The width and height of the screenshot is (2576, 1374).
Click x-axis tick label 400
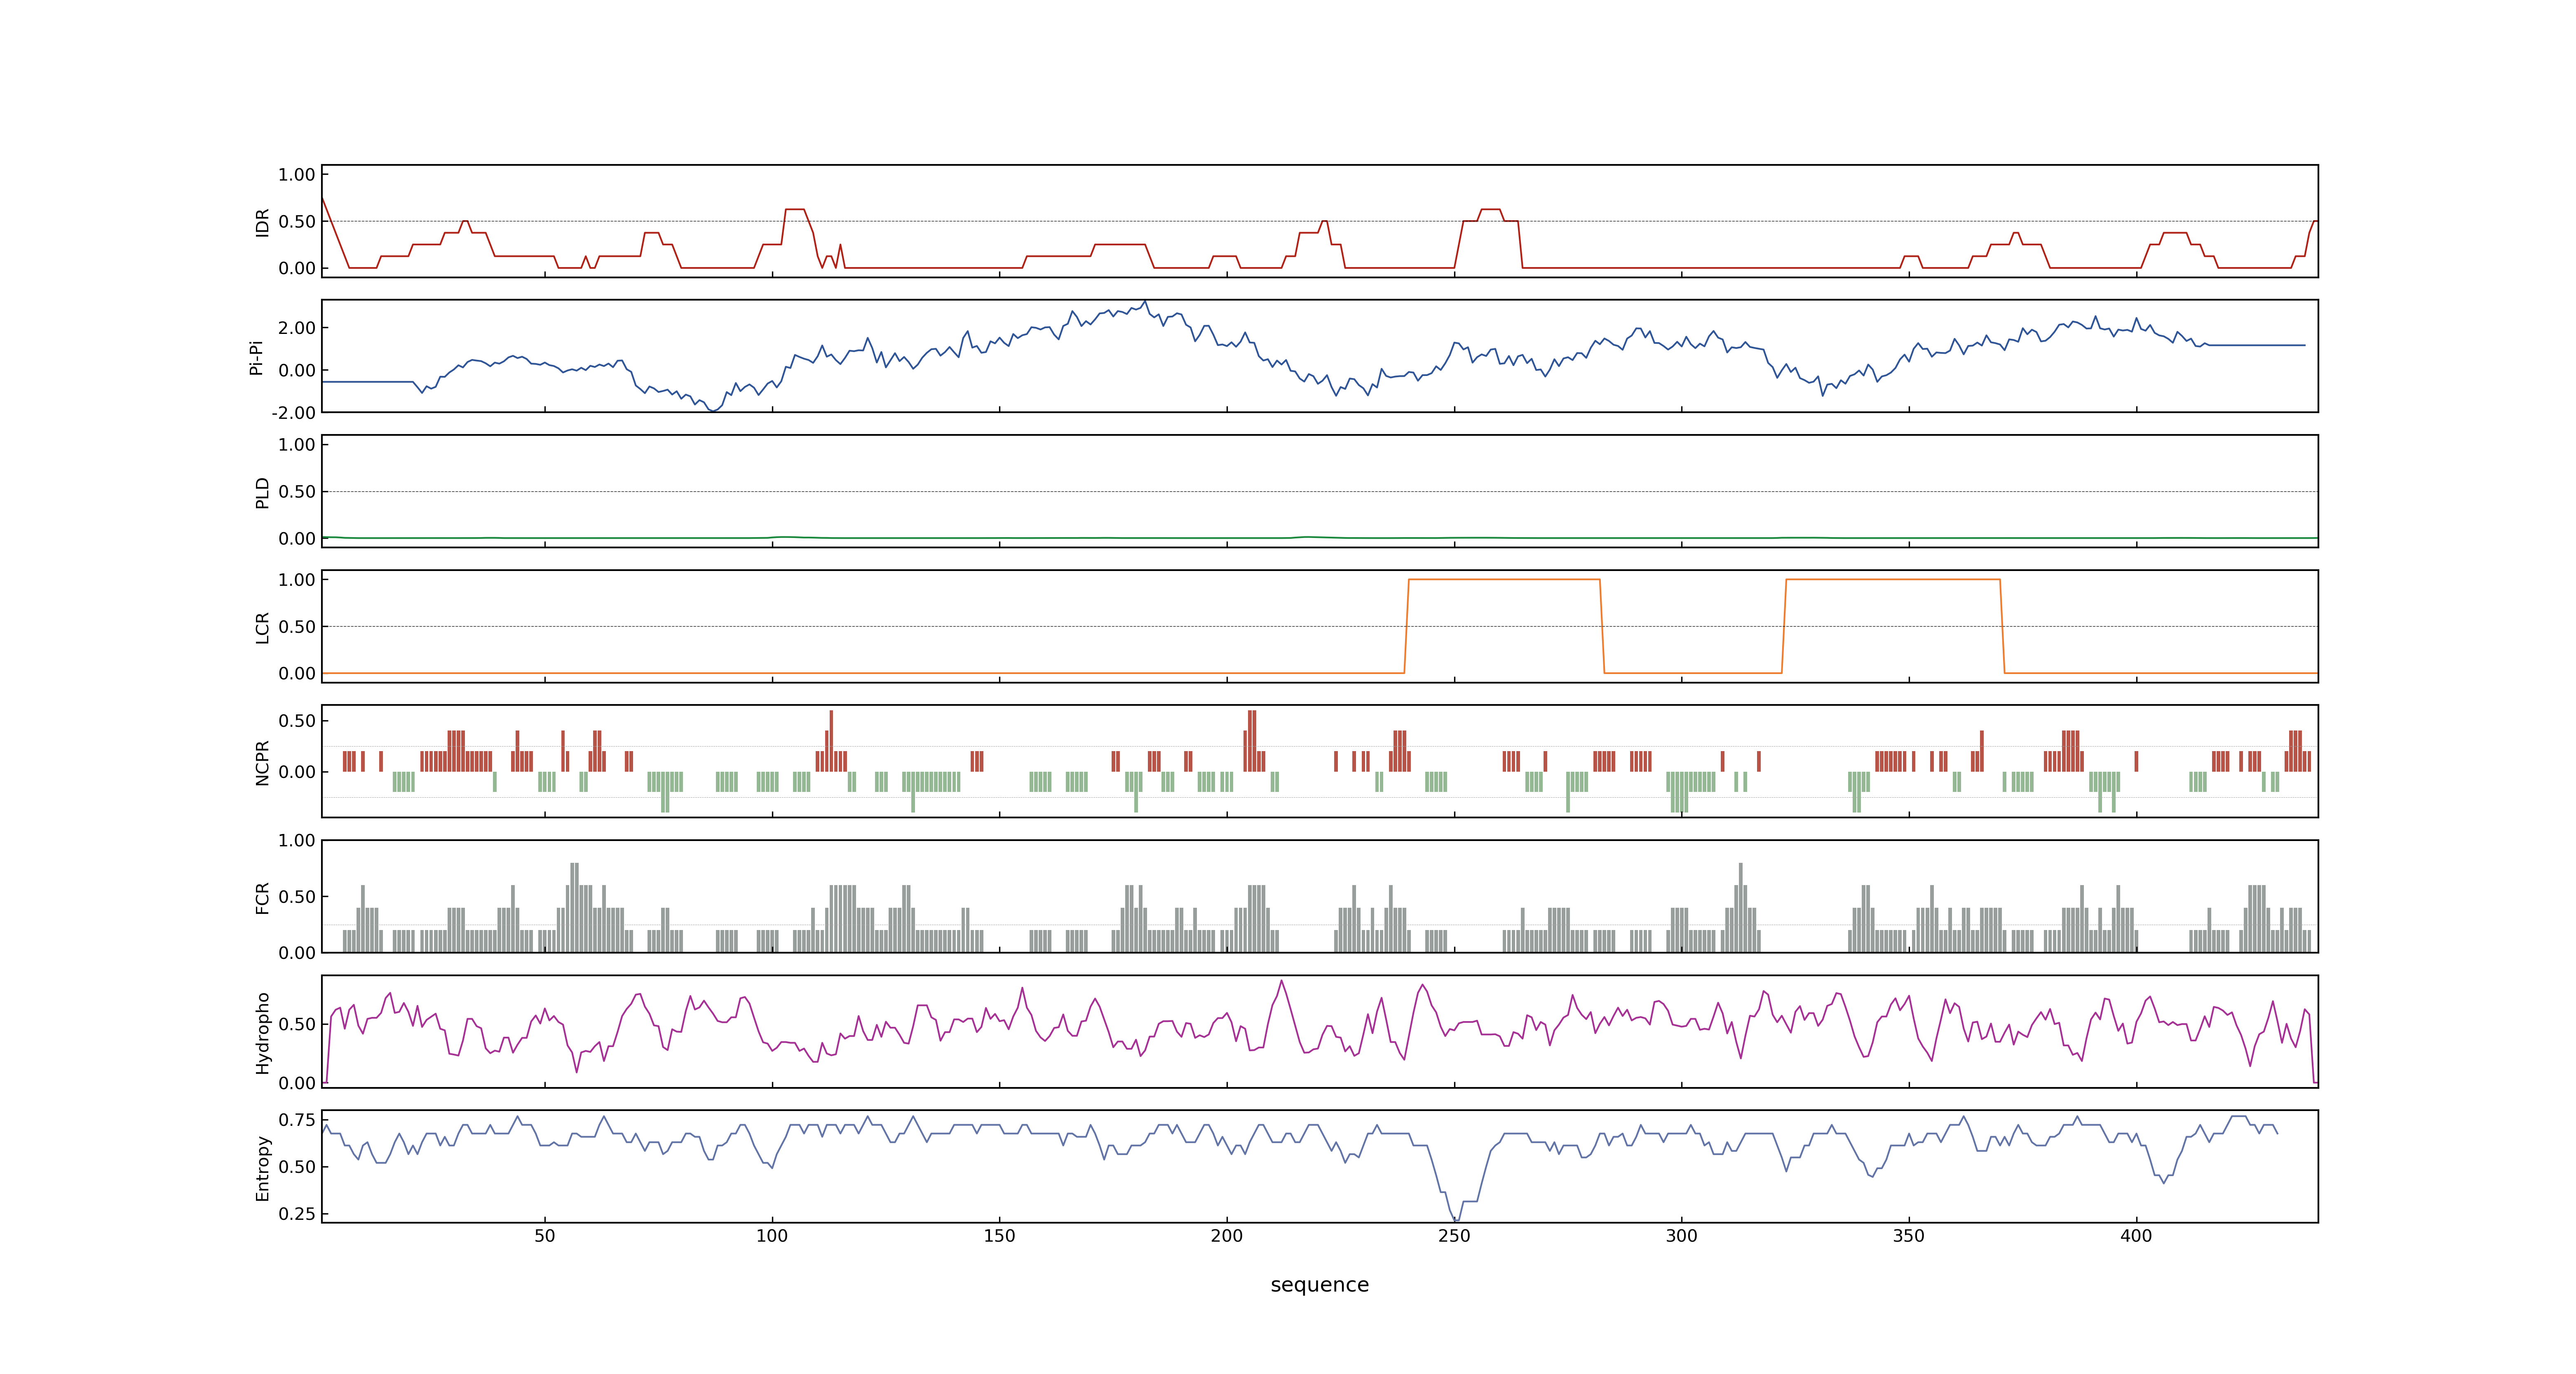coord(2136,1236)
